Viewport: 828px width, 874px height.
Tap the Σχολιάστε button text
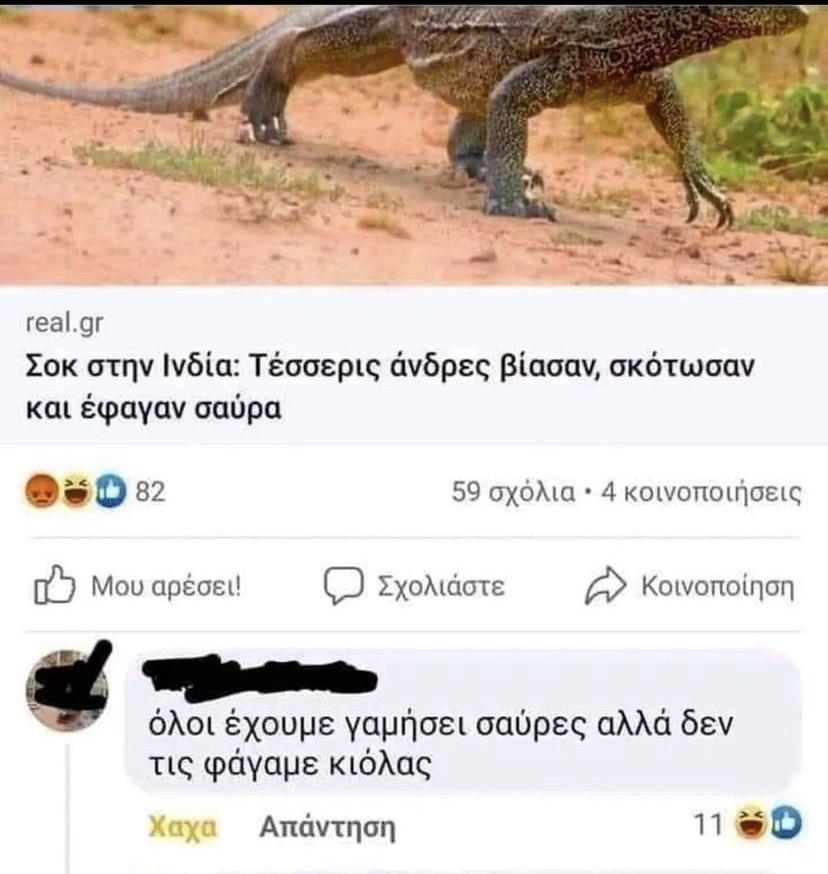[441, 586]
